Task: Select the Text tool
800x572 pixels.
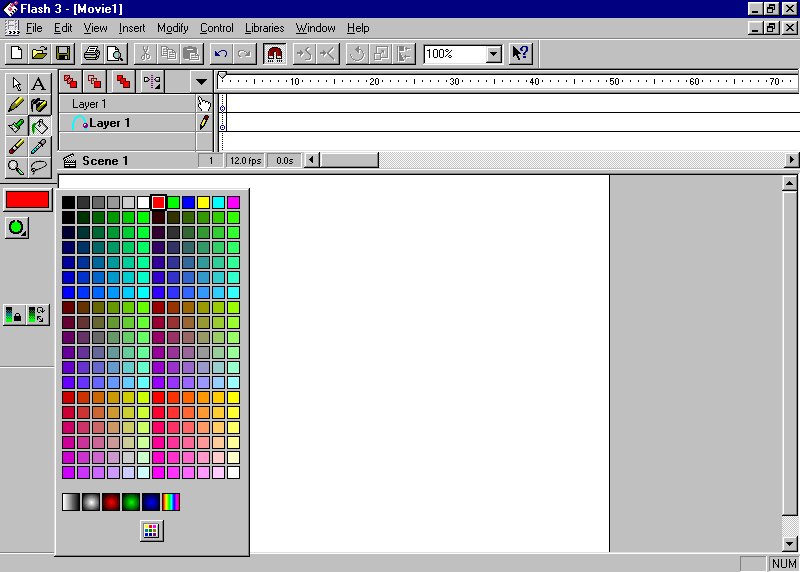Action: pos(39,84)
